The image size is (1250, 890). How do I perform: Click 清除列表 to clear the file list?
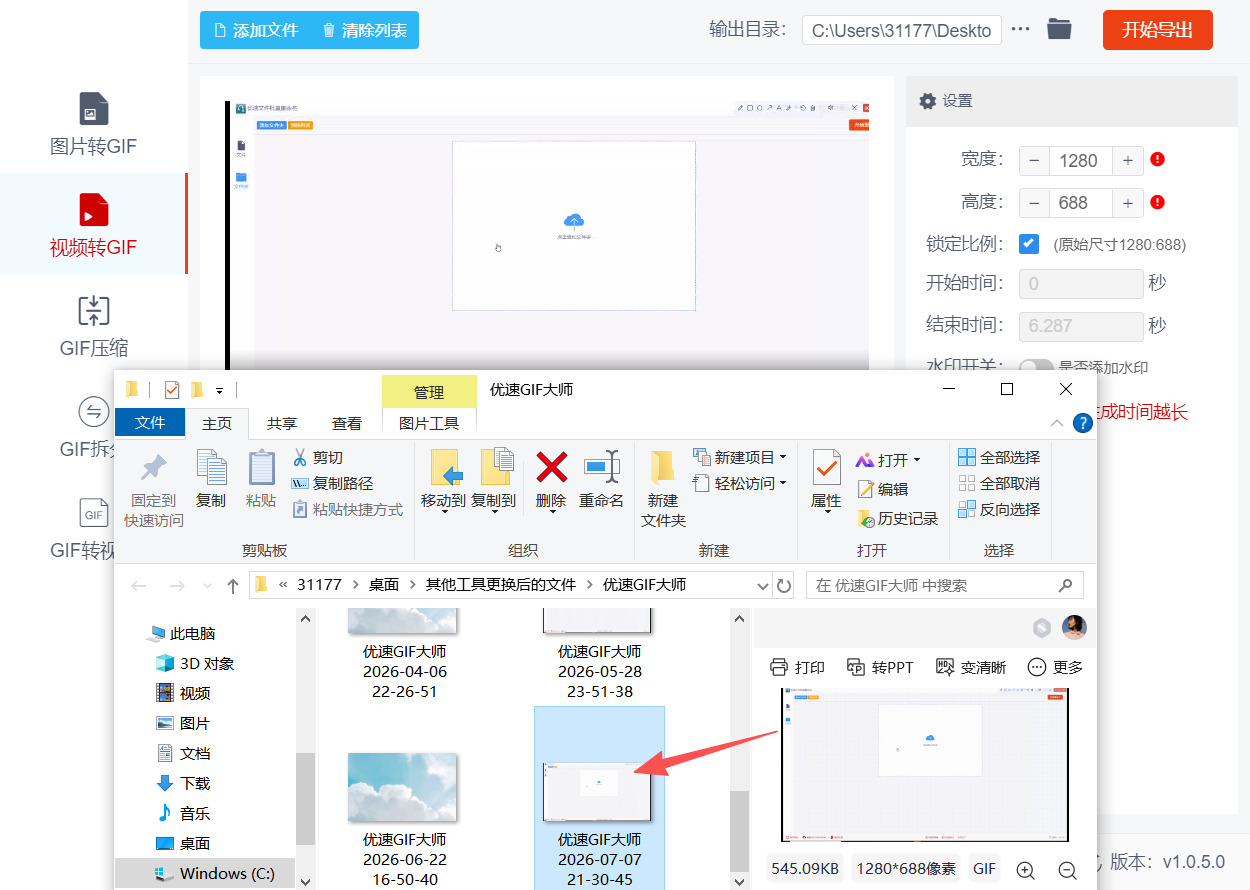click(x=364, y=30)
